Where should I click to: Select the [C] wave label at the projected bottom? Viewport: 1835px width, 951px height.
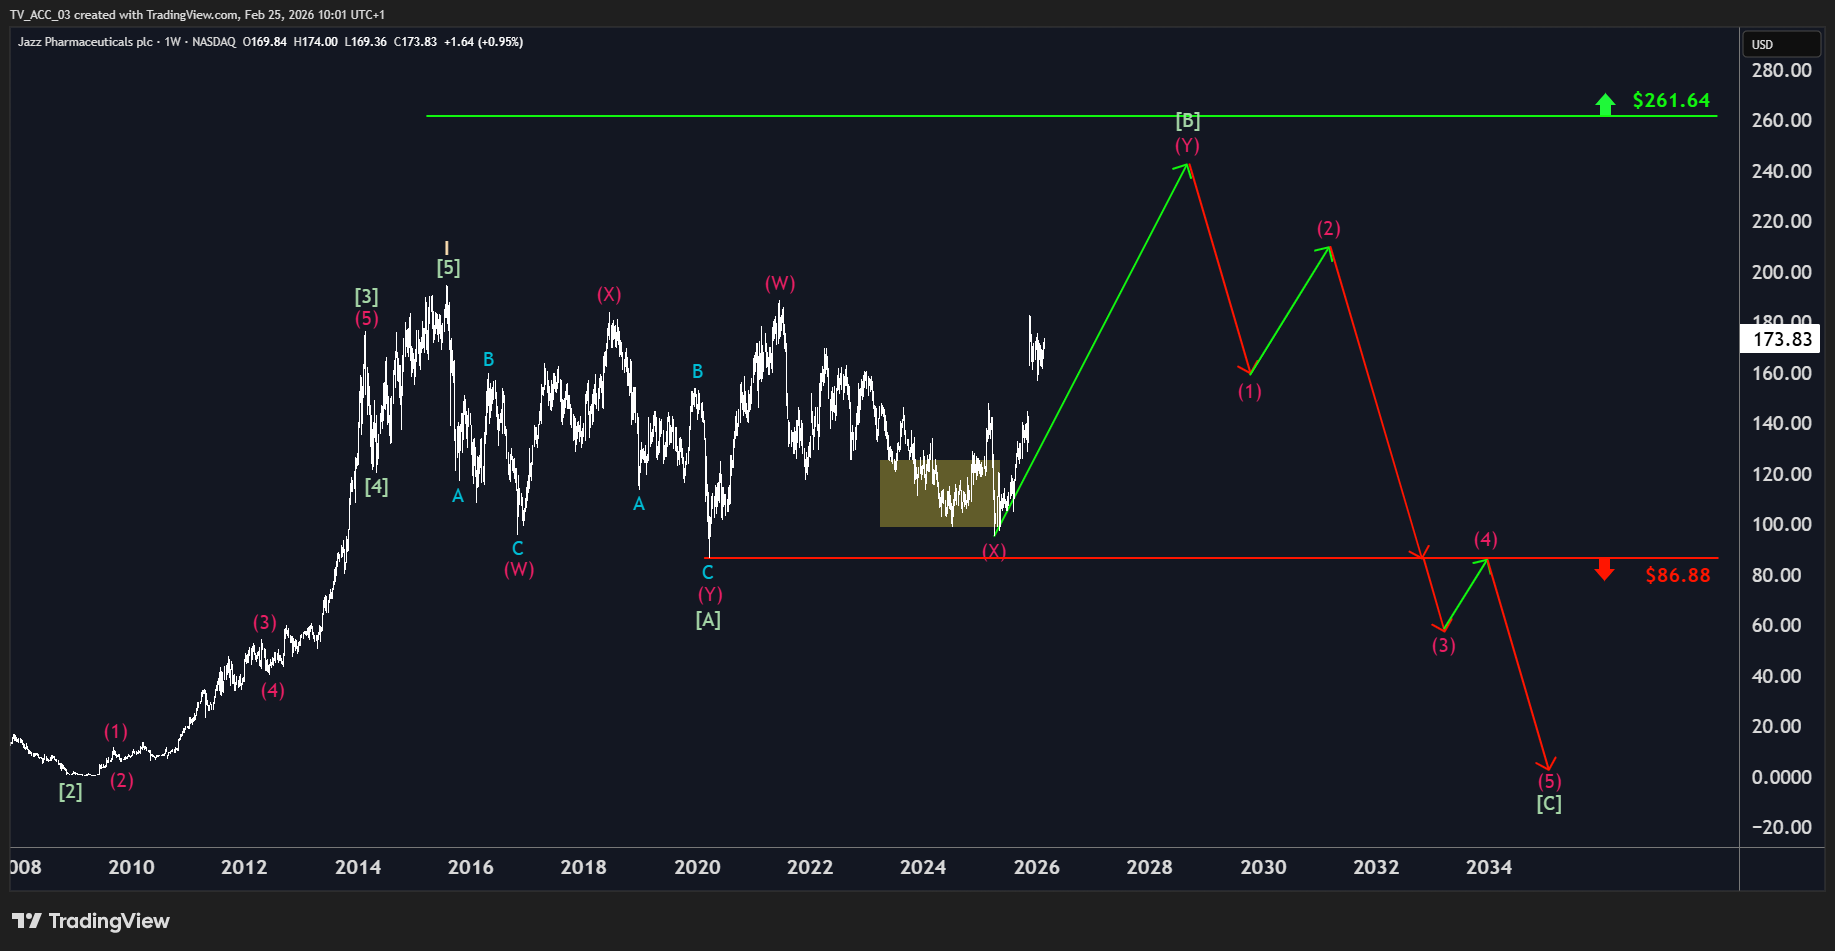(x=1549, y=803)
